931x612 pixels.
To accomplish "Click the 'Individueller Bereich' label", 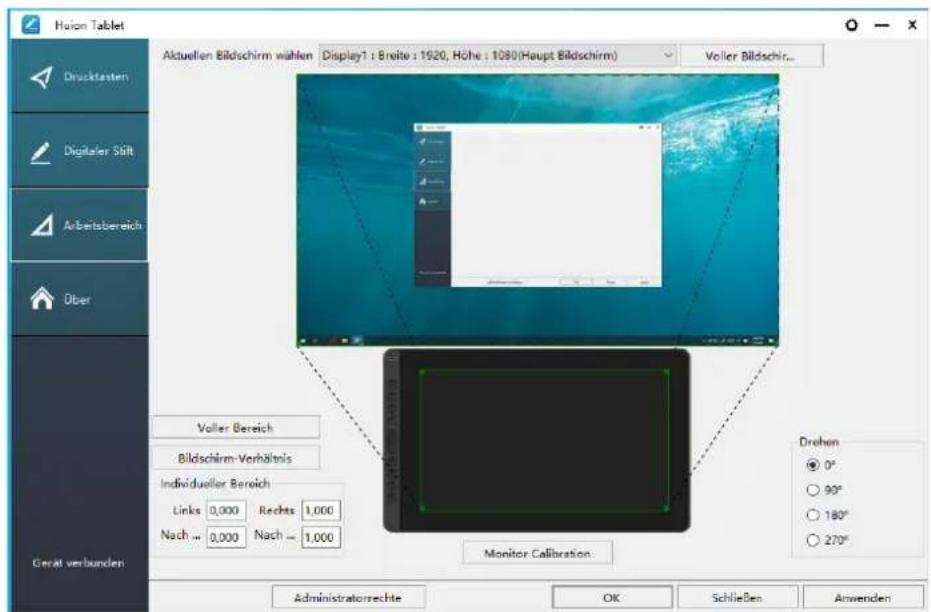I will pyautogui.click(x=215, y=483).
